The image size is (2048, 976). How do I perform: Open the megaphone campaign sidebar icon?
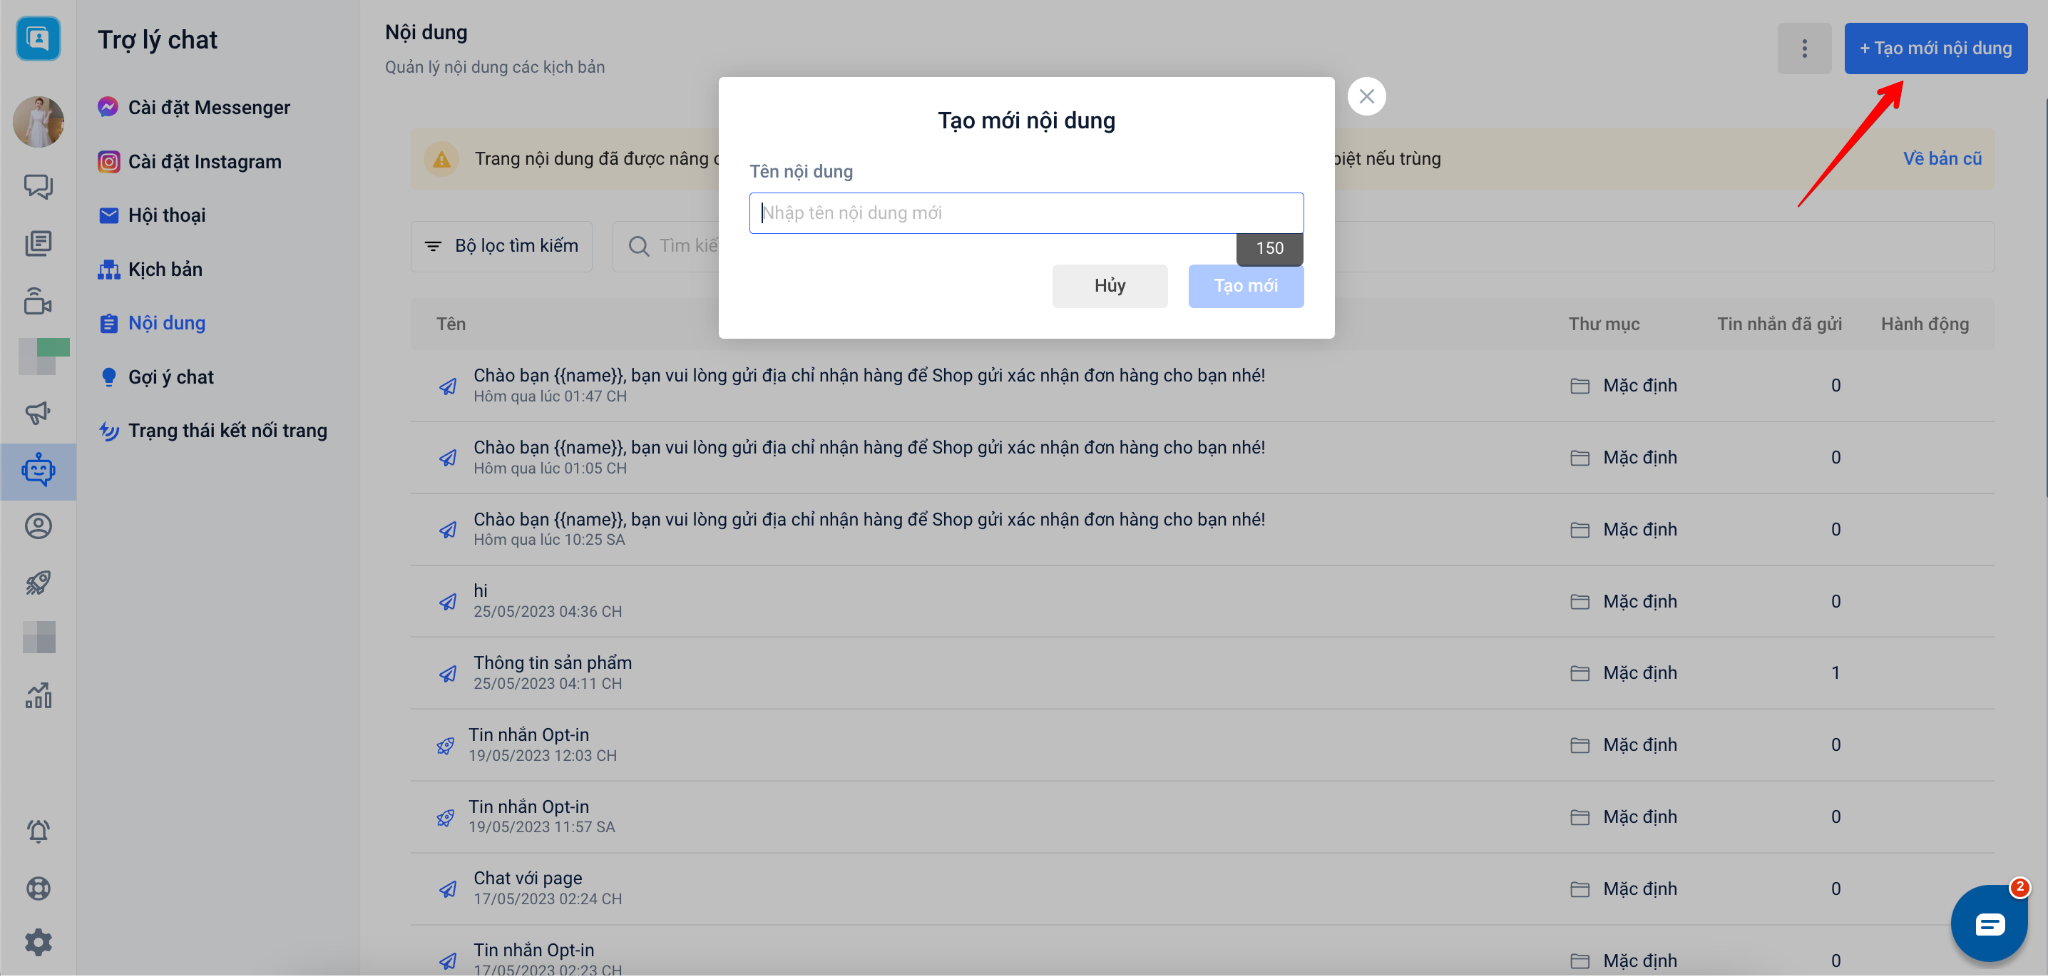click(38, 412)
